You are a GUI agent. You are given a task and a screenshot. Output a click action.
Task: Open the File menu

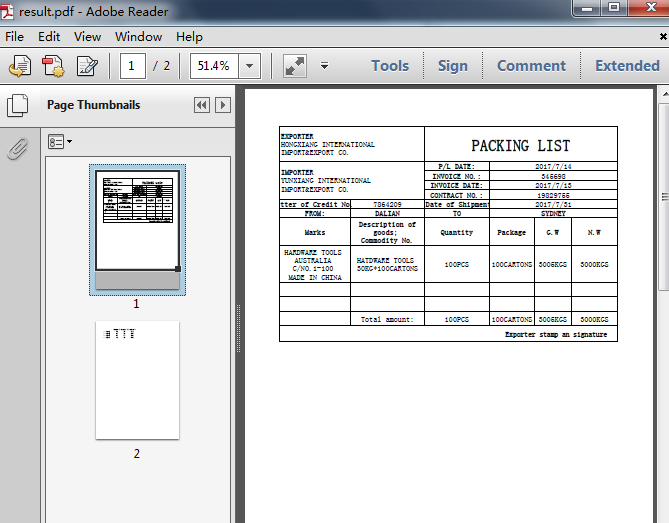(x=15, y=37)
